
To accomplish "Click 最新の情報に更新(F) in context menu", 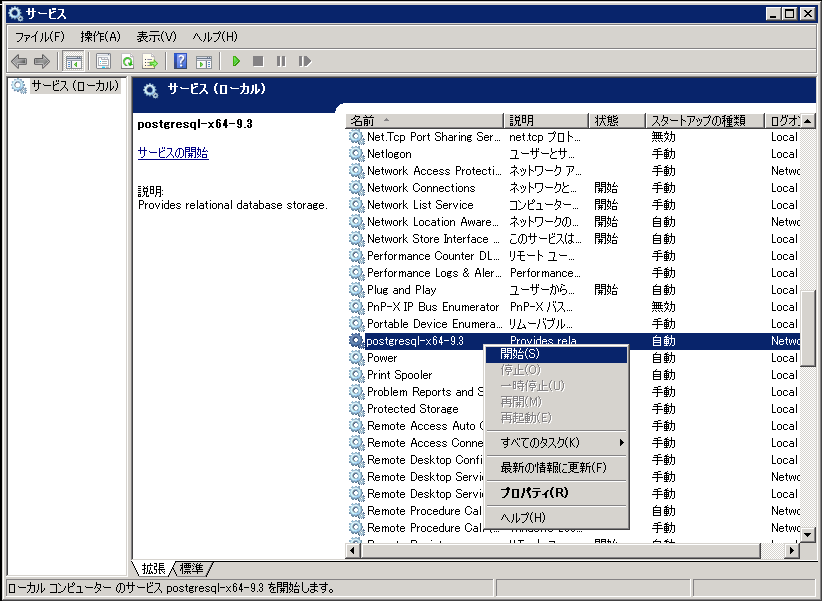I will 553,467.
